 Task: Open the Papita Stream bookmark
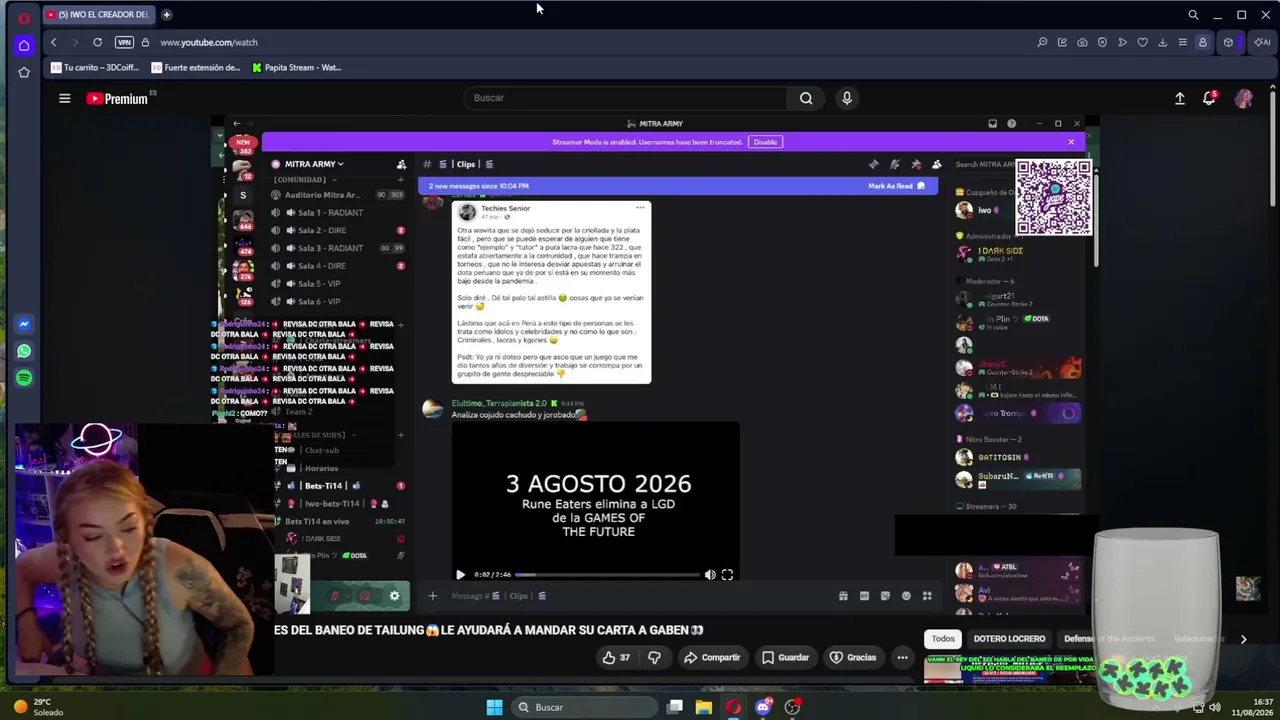click(297, 68)
